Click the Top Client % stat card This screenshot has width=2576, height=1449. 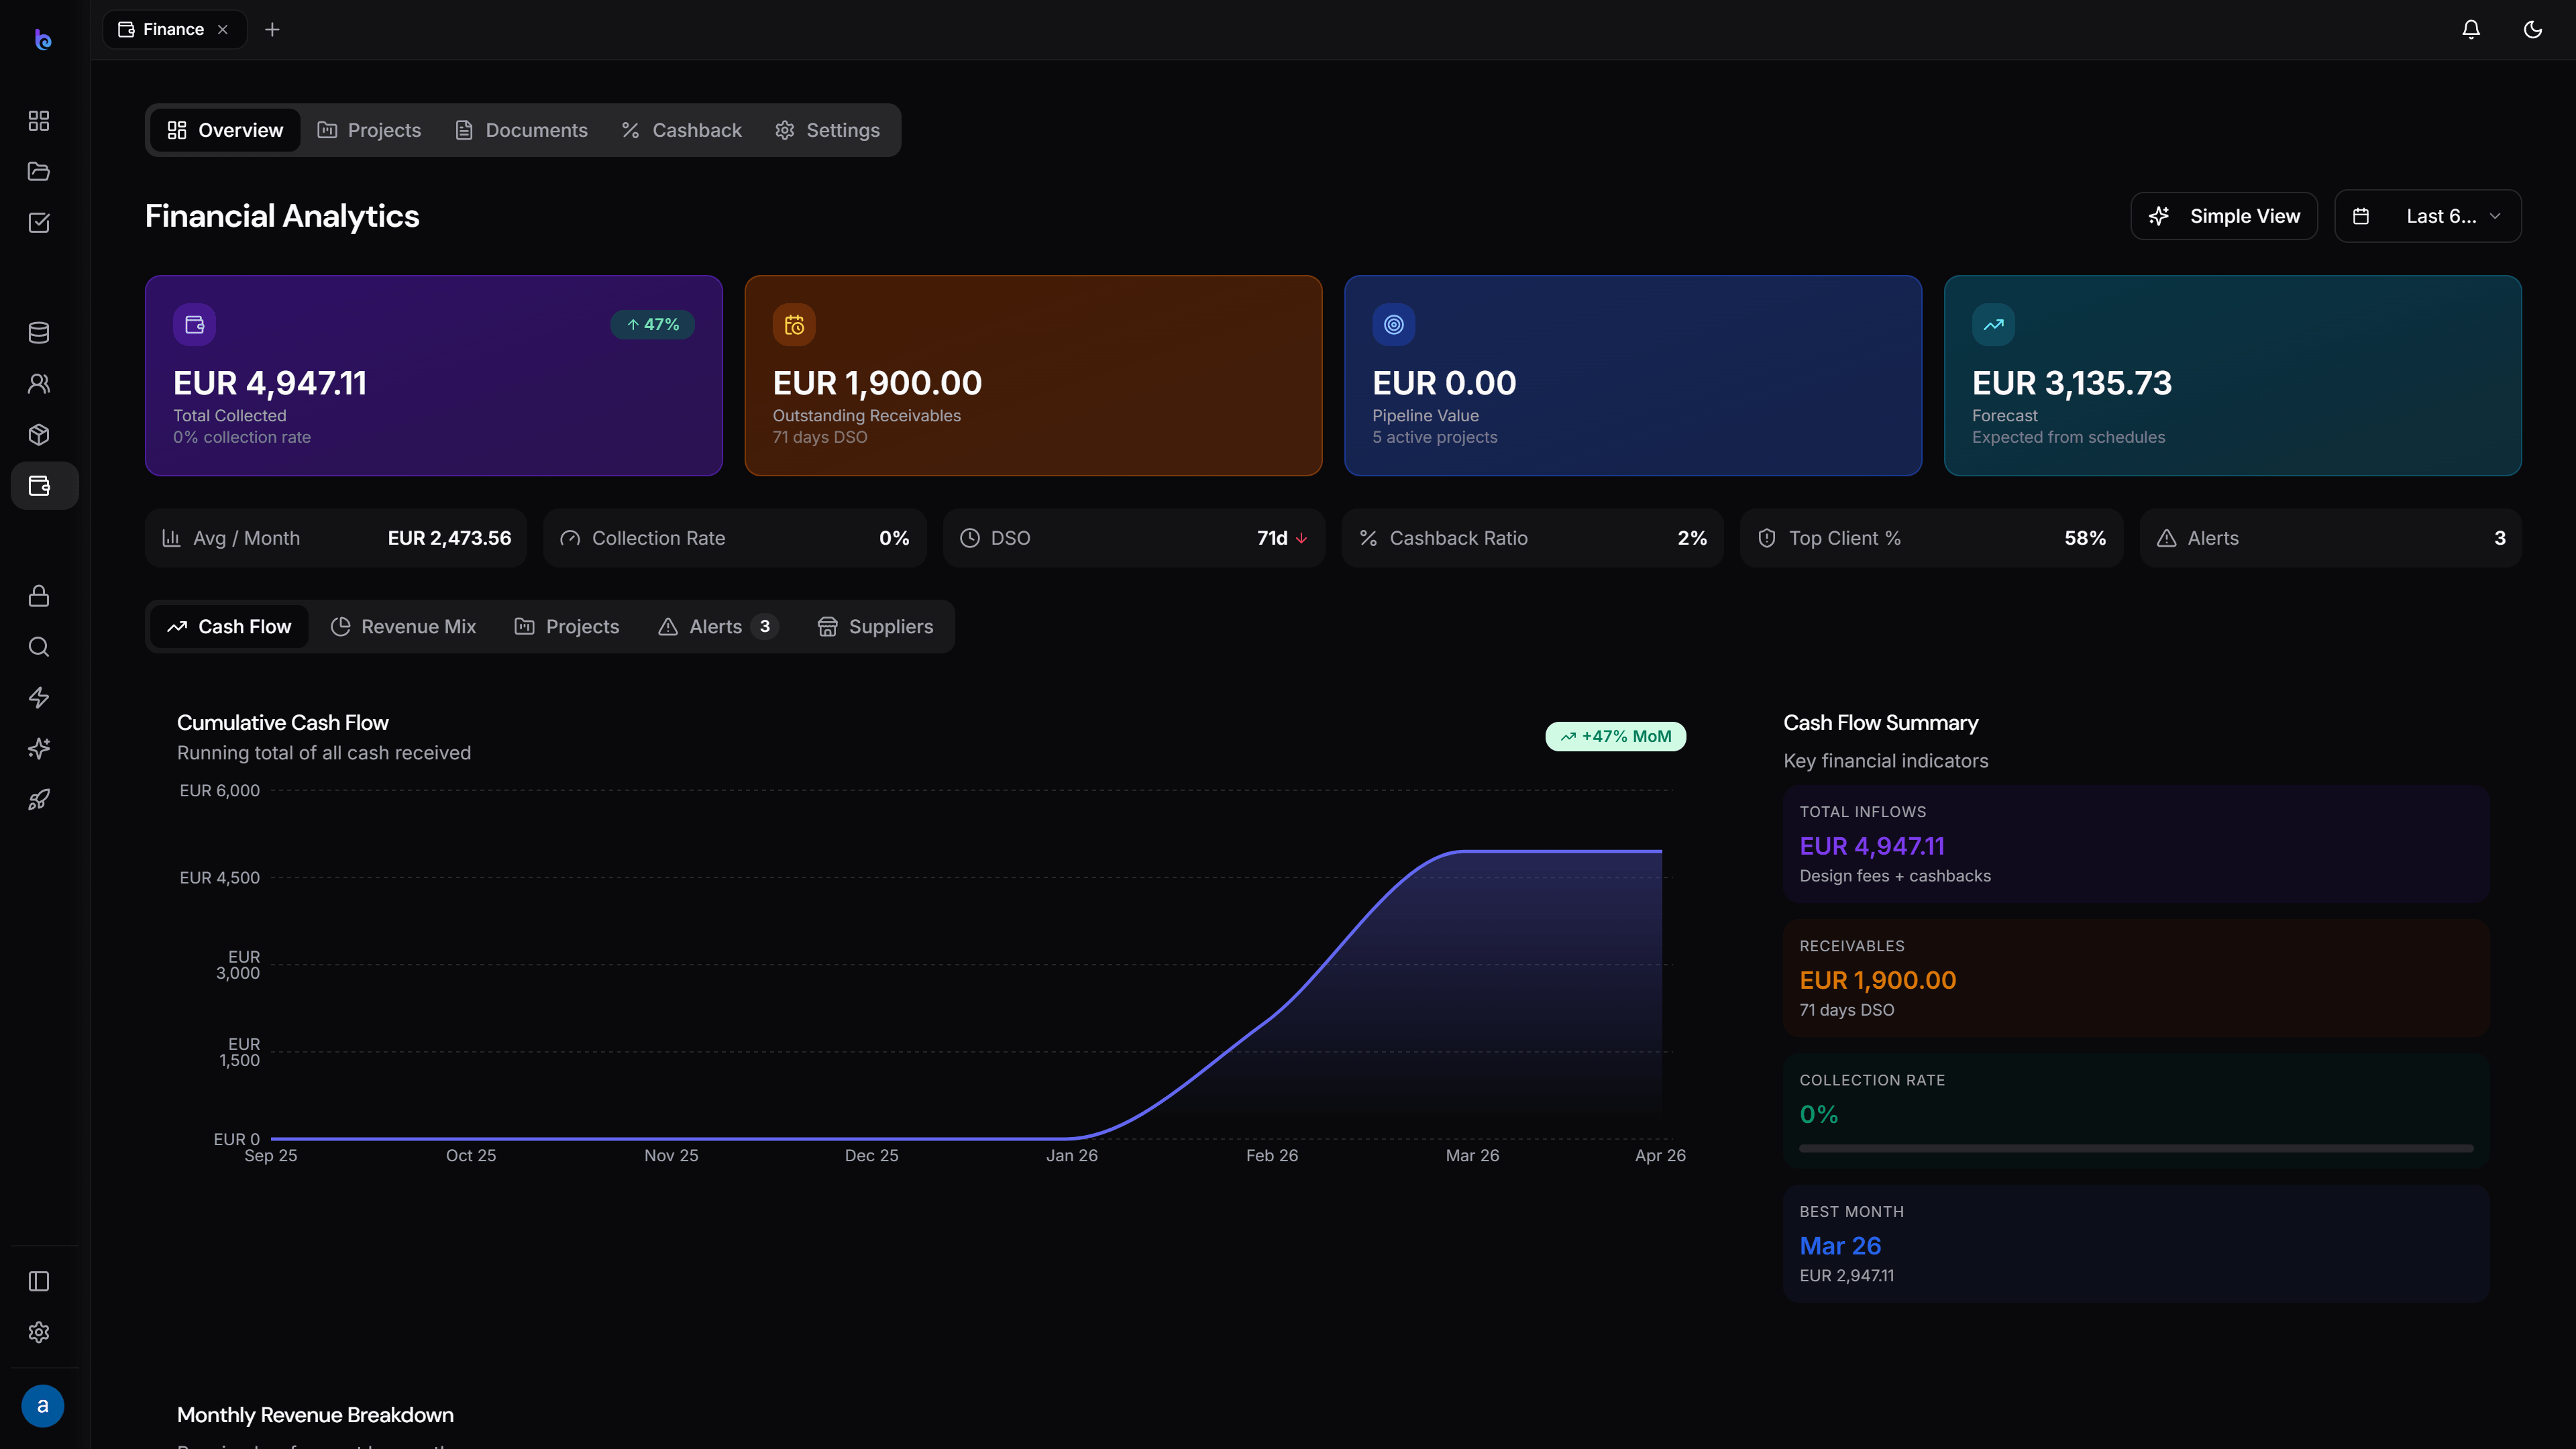[1932, 538]
